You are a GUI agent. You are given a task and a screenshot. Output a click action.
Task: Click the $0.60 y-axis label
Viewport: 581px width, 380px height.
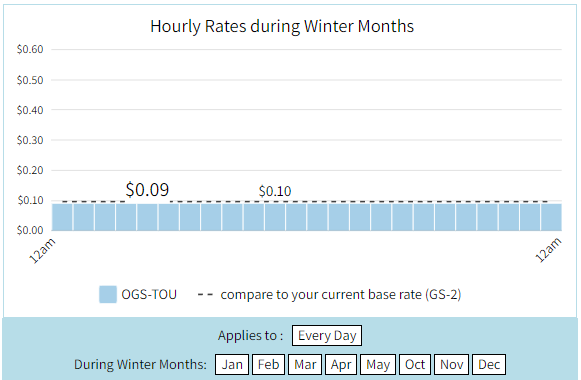pos(30,49)
